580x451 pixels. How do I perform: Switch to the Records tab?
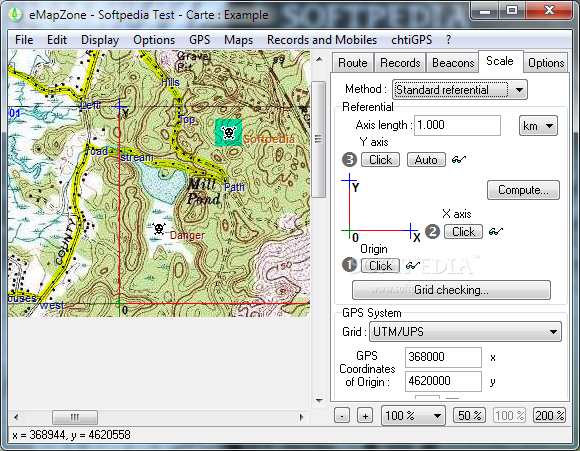click(x=400, y=63)
